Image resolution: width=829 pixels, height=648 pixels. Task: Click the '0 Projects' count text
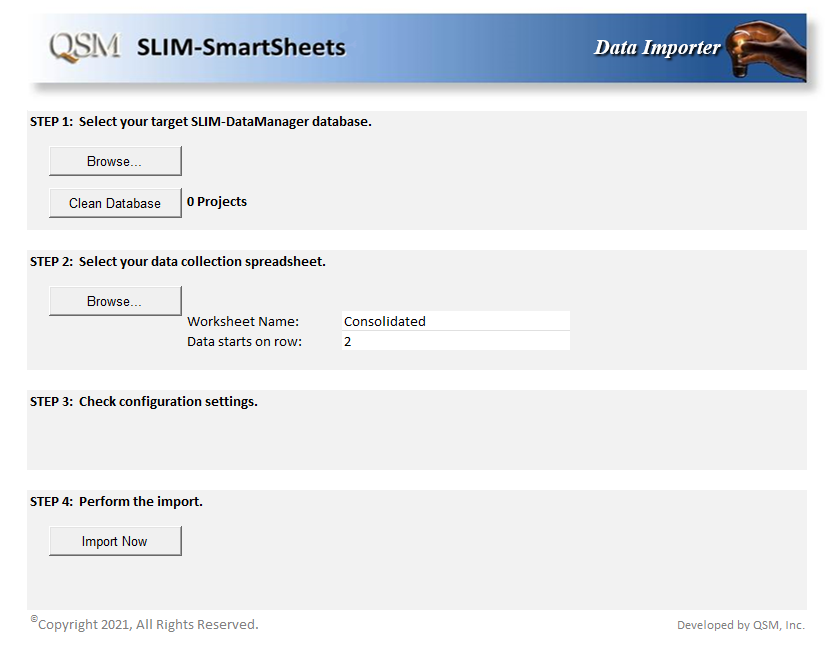pyautogui.click(x=217, y=202)
